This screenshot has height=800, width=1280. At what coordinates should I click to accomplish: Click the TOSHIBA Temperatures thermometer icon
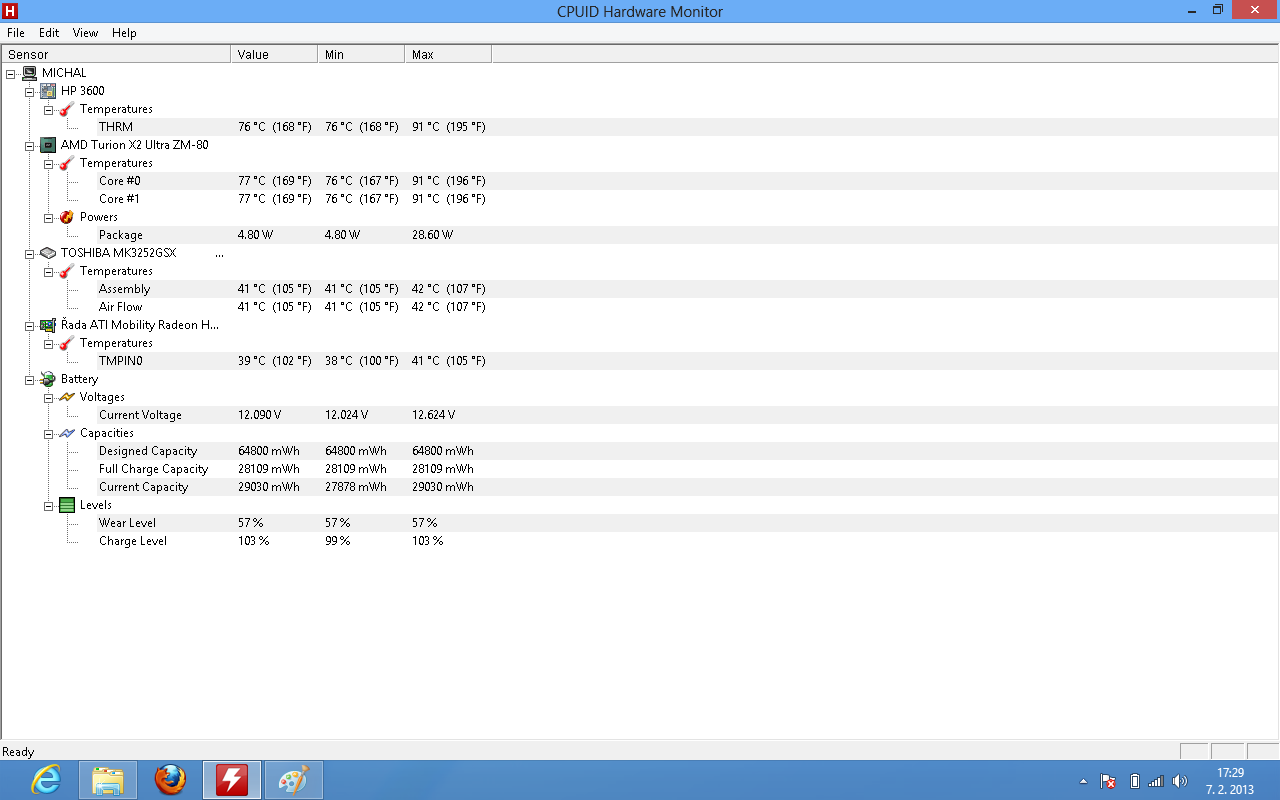(67, 271)
